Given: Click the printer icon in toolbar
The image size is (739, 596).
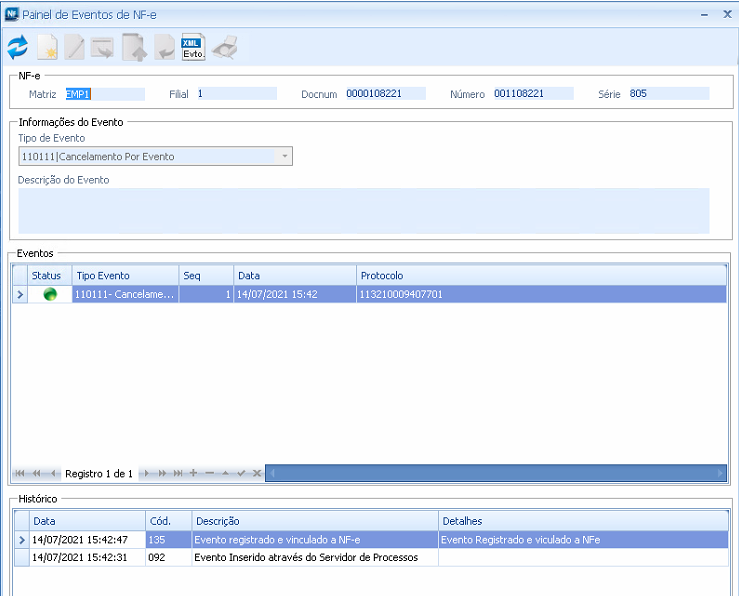Looking at the screenshot, I should click(x=224, y=47).
